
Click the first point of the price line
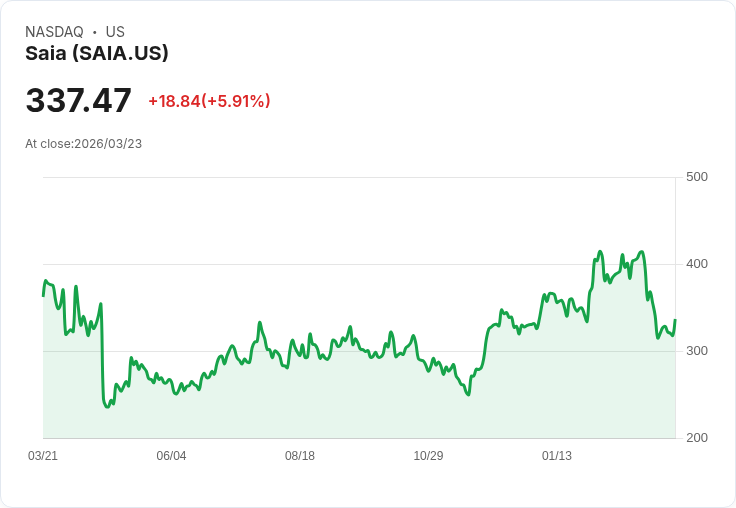click(x=43, y=295)
